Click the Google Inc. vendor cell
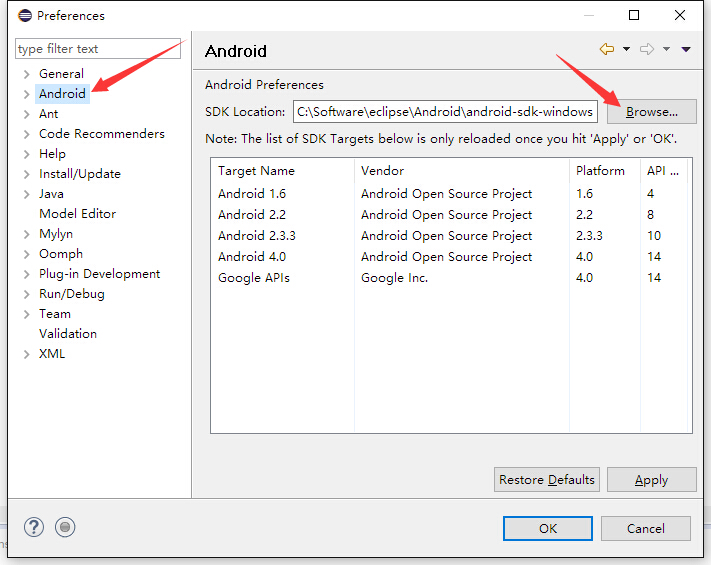 pos(394,277)
